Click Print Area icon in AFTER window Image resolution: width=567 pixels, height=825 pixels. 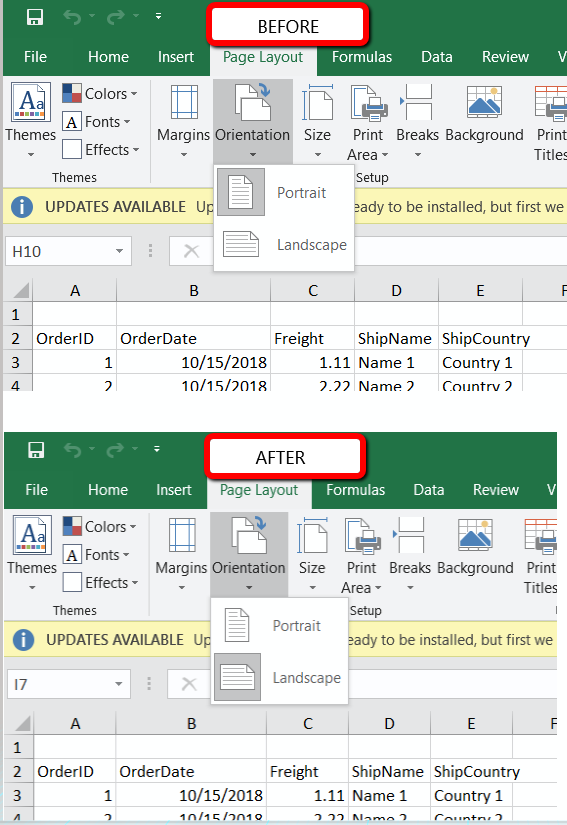363,536
